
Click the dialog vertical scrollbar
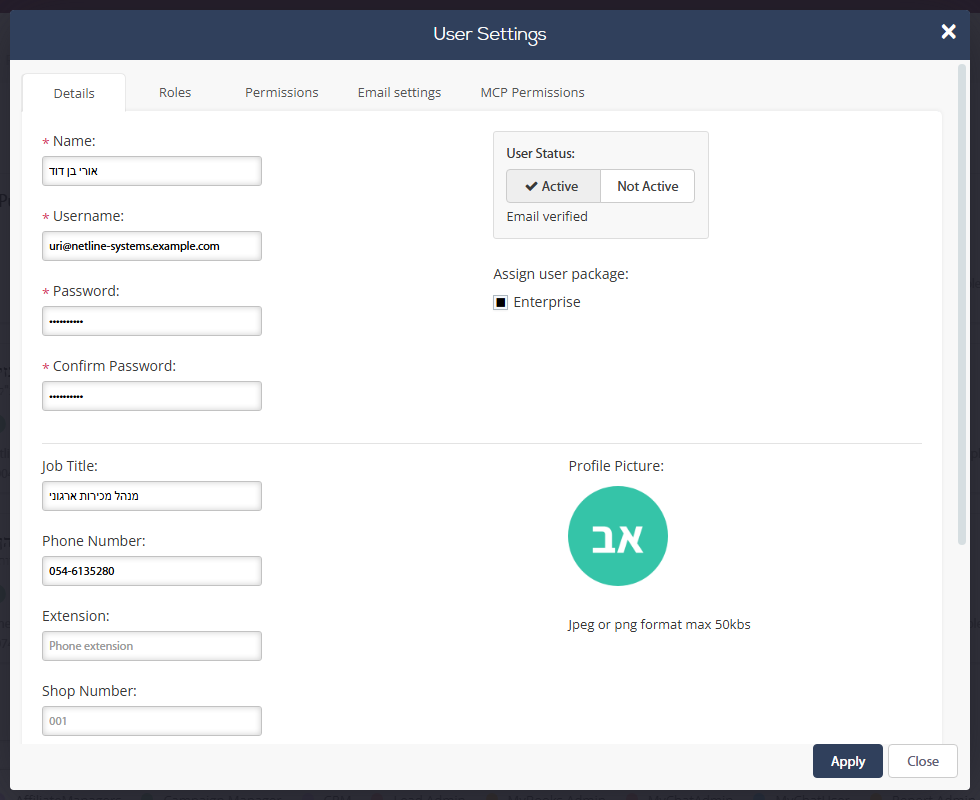(962, 305)
